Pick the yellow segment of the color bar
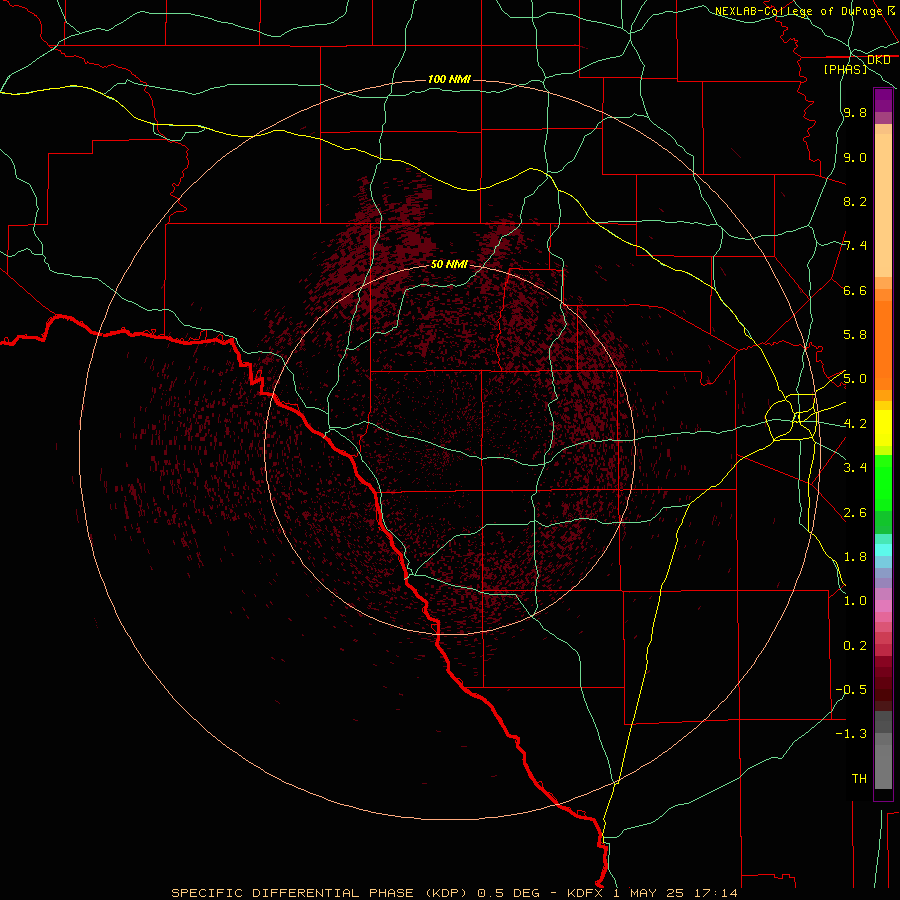900x900 pixels. [883, 428]
